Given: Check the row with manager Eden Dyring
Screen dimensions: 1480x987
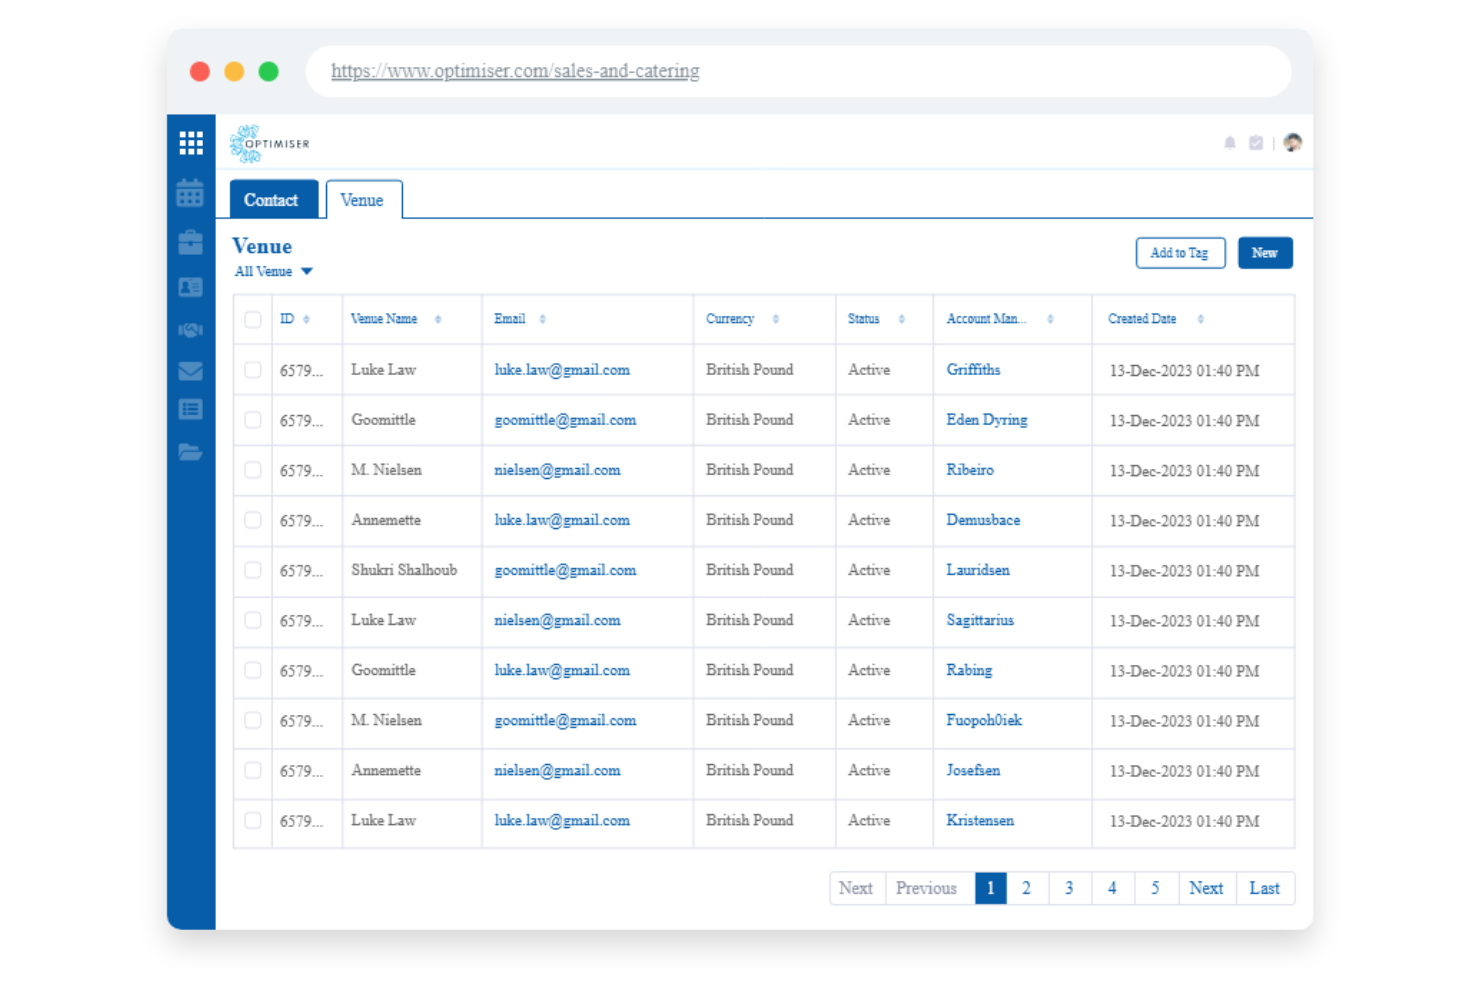Looking at the screenshot, I should 253,420.
